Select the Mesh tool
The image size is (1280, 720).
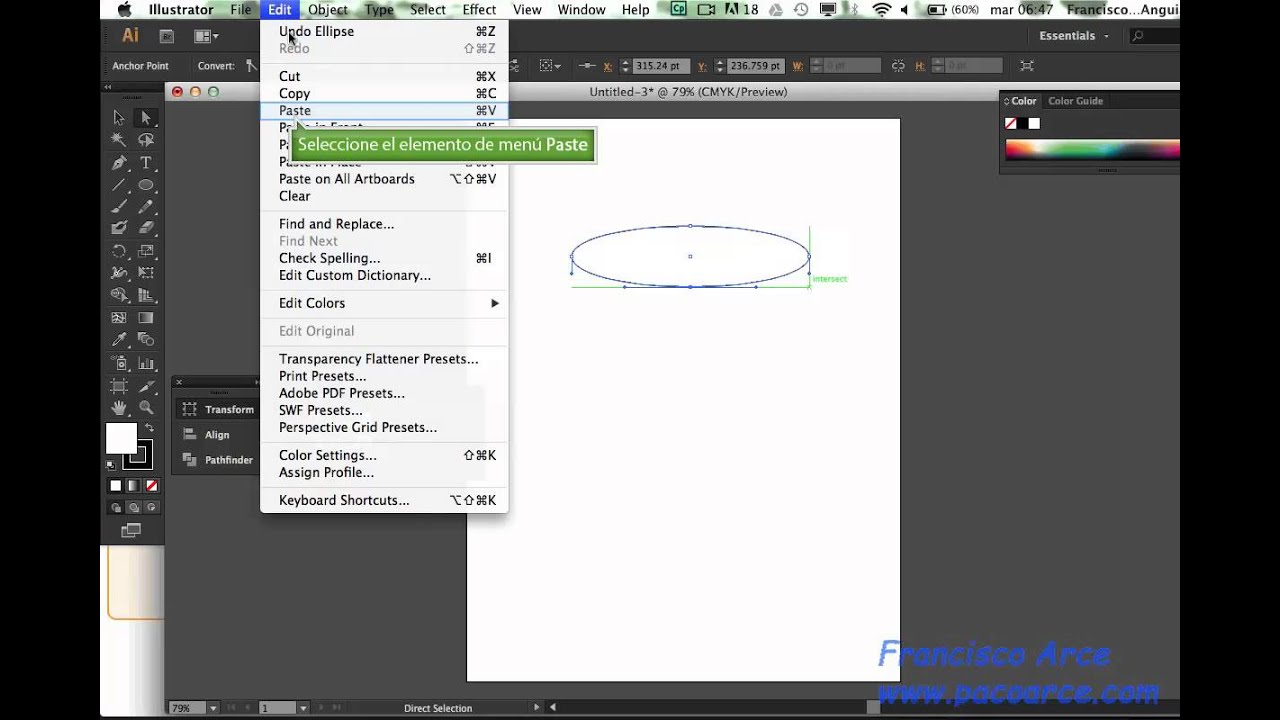119,318
